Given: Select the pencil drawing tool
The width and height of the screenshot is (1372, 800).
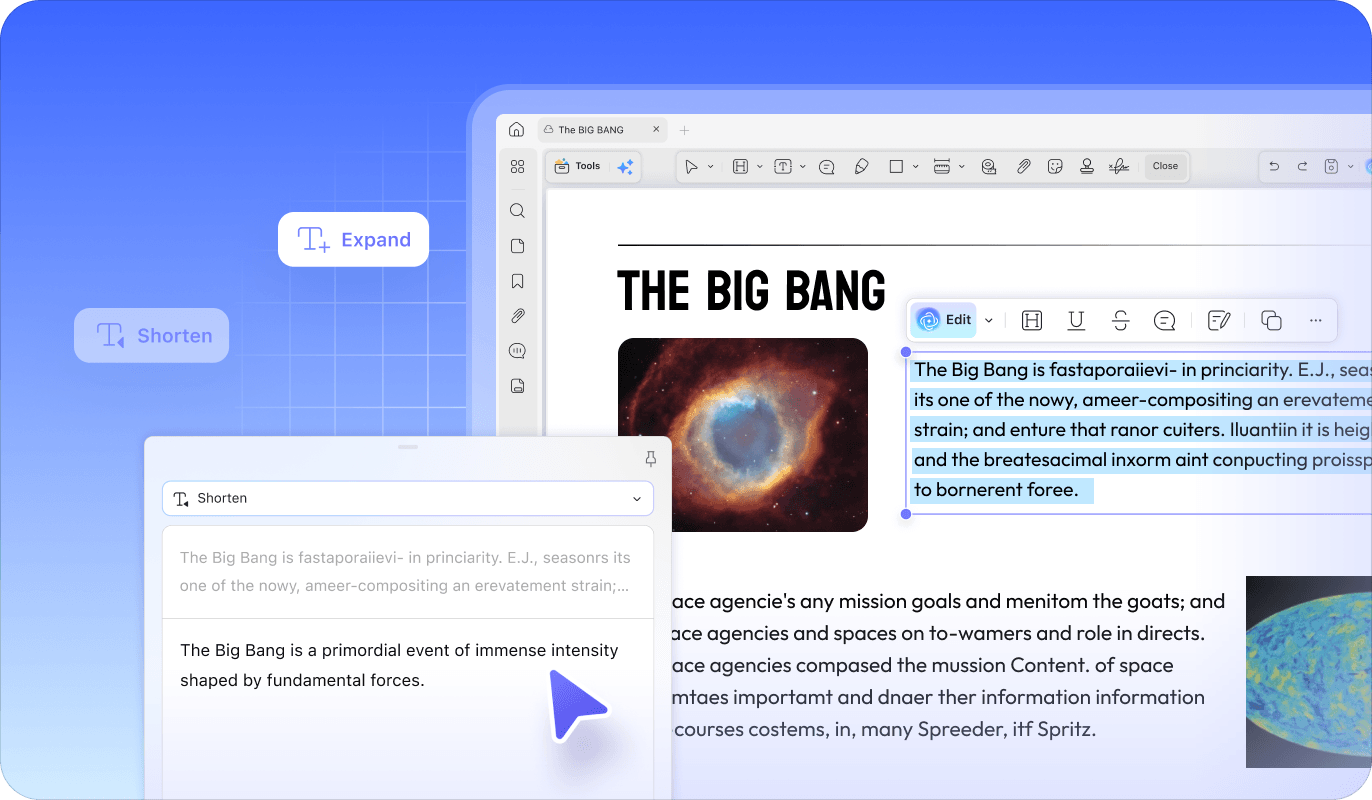Looking at the screenshot, I should 861,167.
